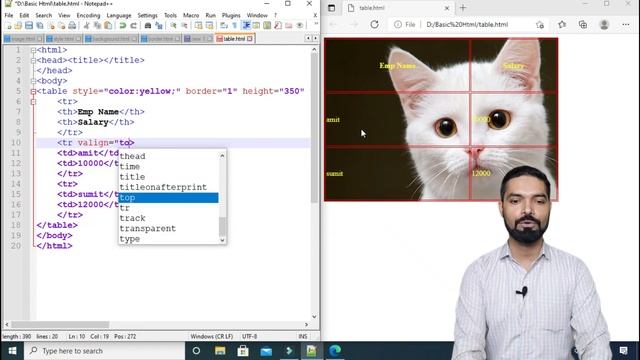Image resolution: width=640 pixels, height=360 pixels.
Task: Click autocomplete list scroll down arrow
Action: (x=222, y=240)
